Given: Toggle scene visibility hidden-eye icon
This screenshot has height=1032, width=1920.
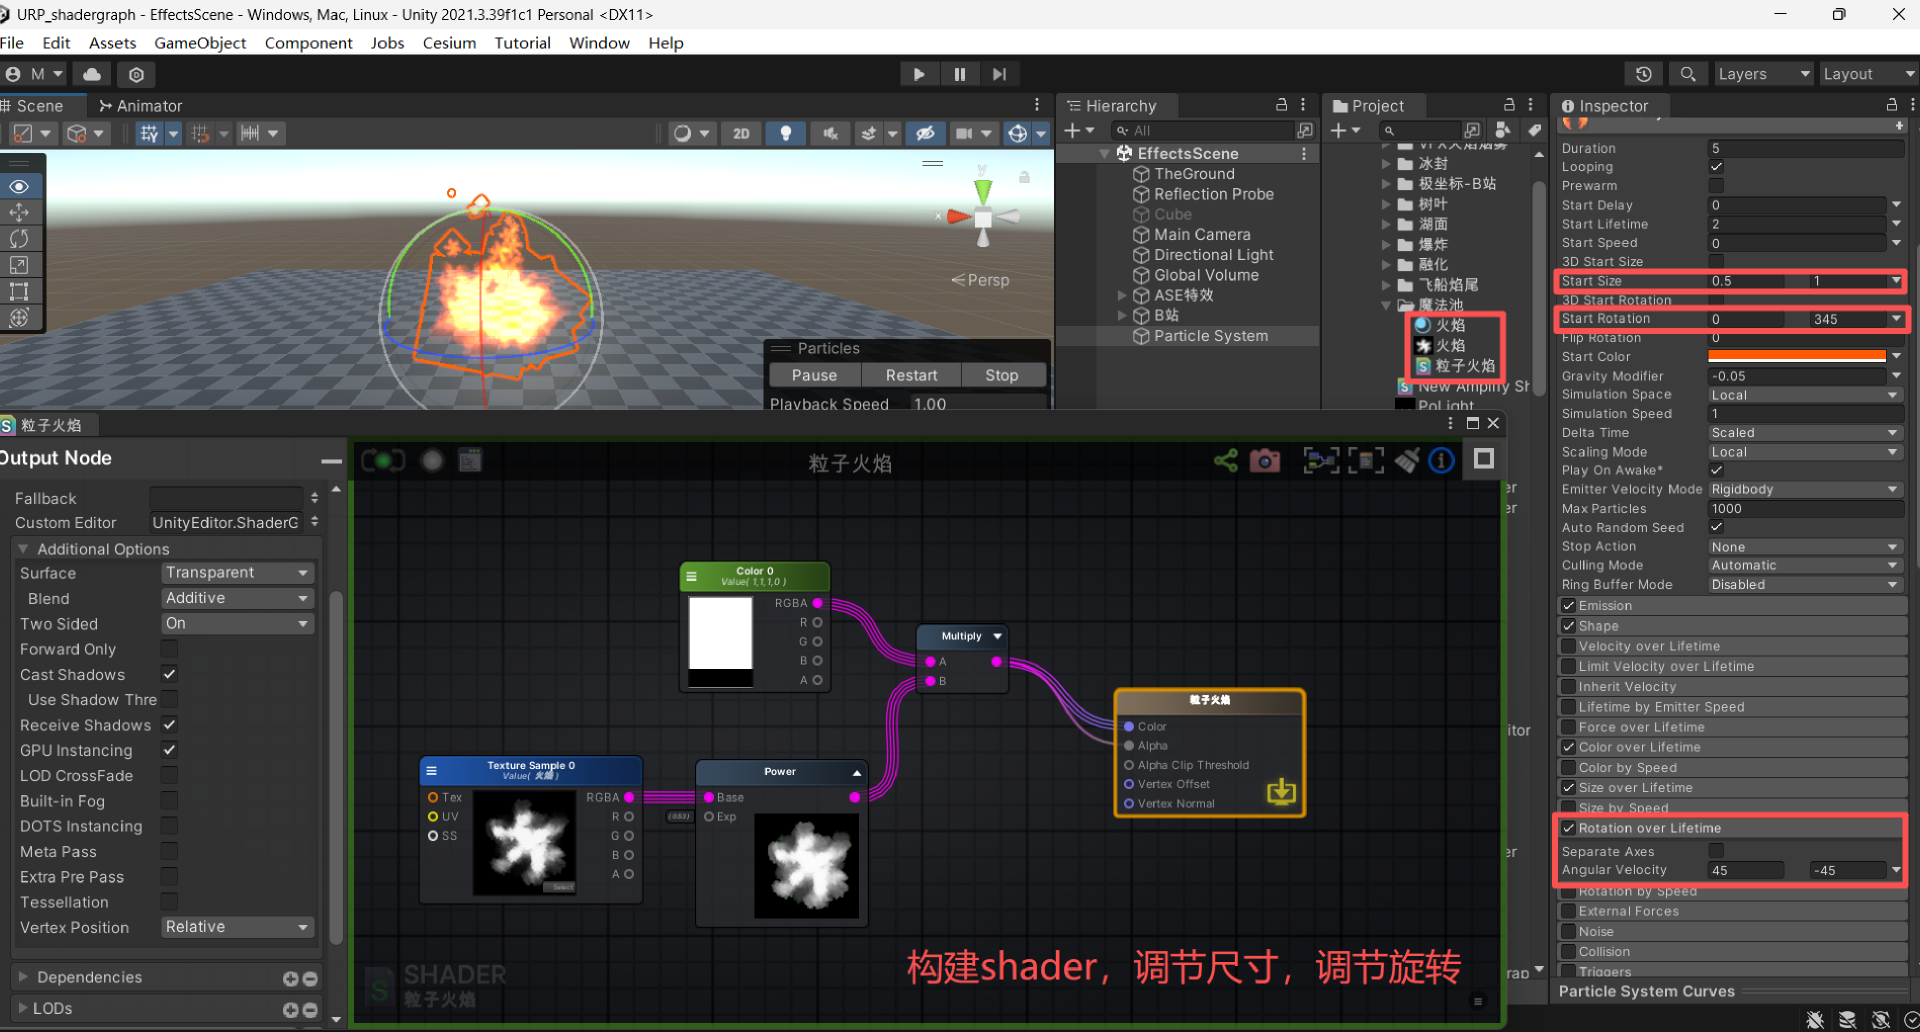Looking at the screenshot, I should point(926,133).
